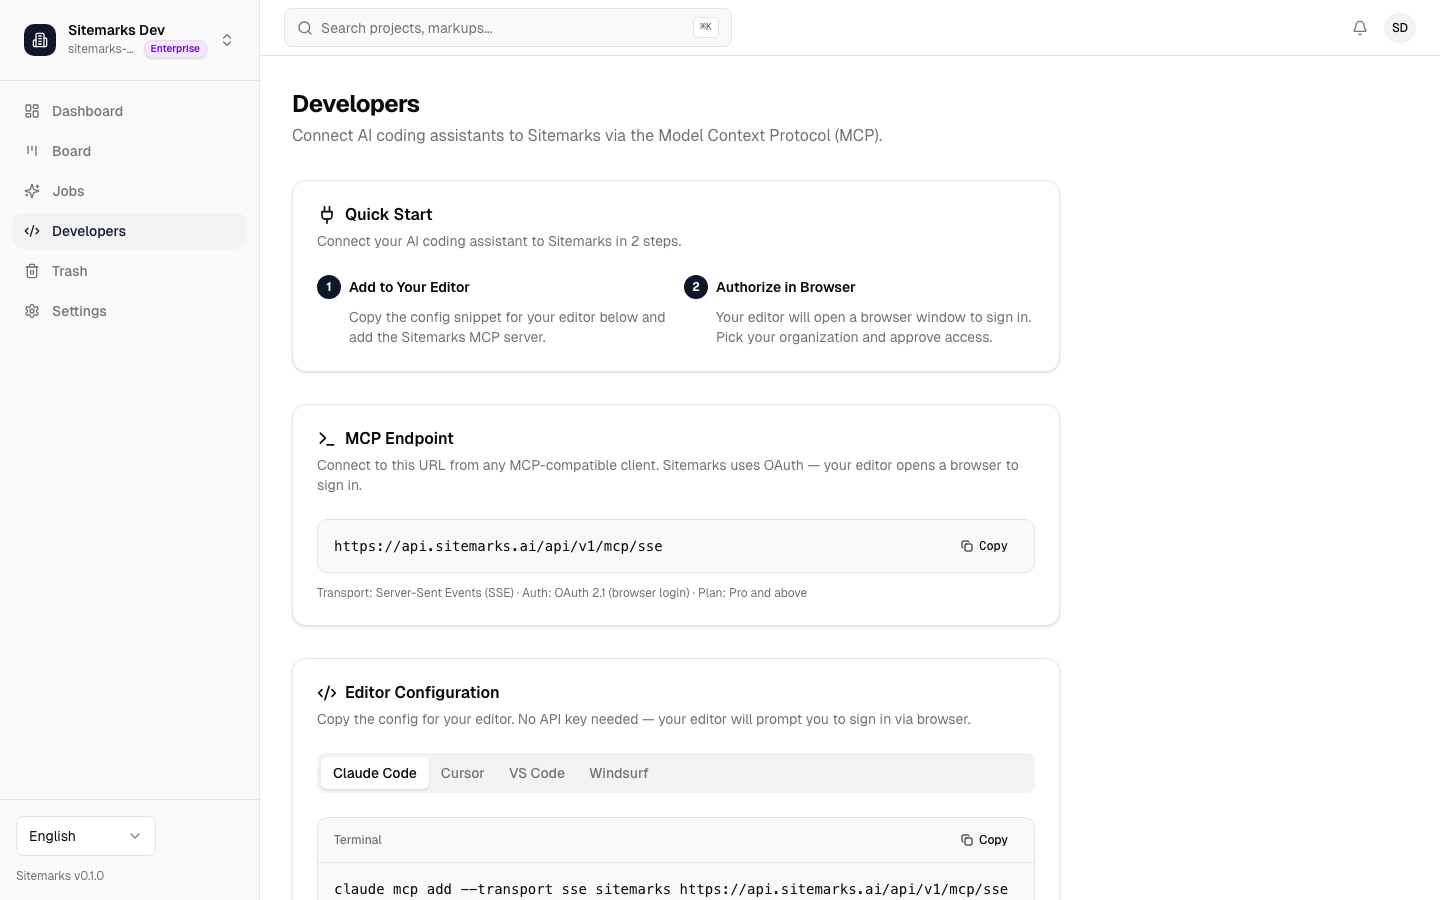This screenshot has width=1440, height=900.
Task: Click the notification bell icon
Action: point(1360,28)
